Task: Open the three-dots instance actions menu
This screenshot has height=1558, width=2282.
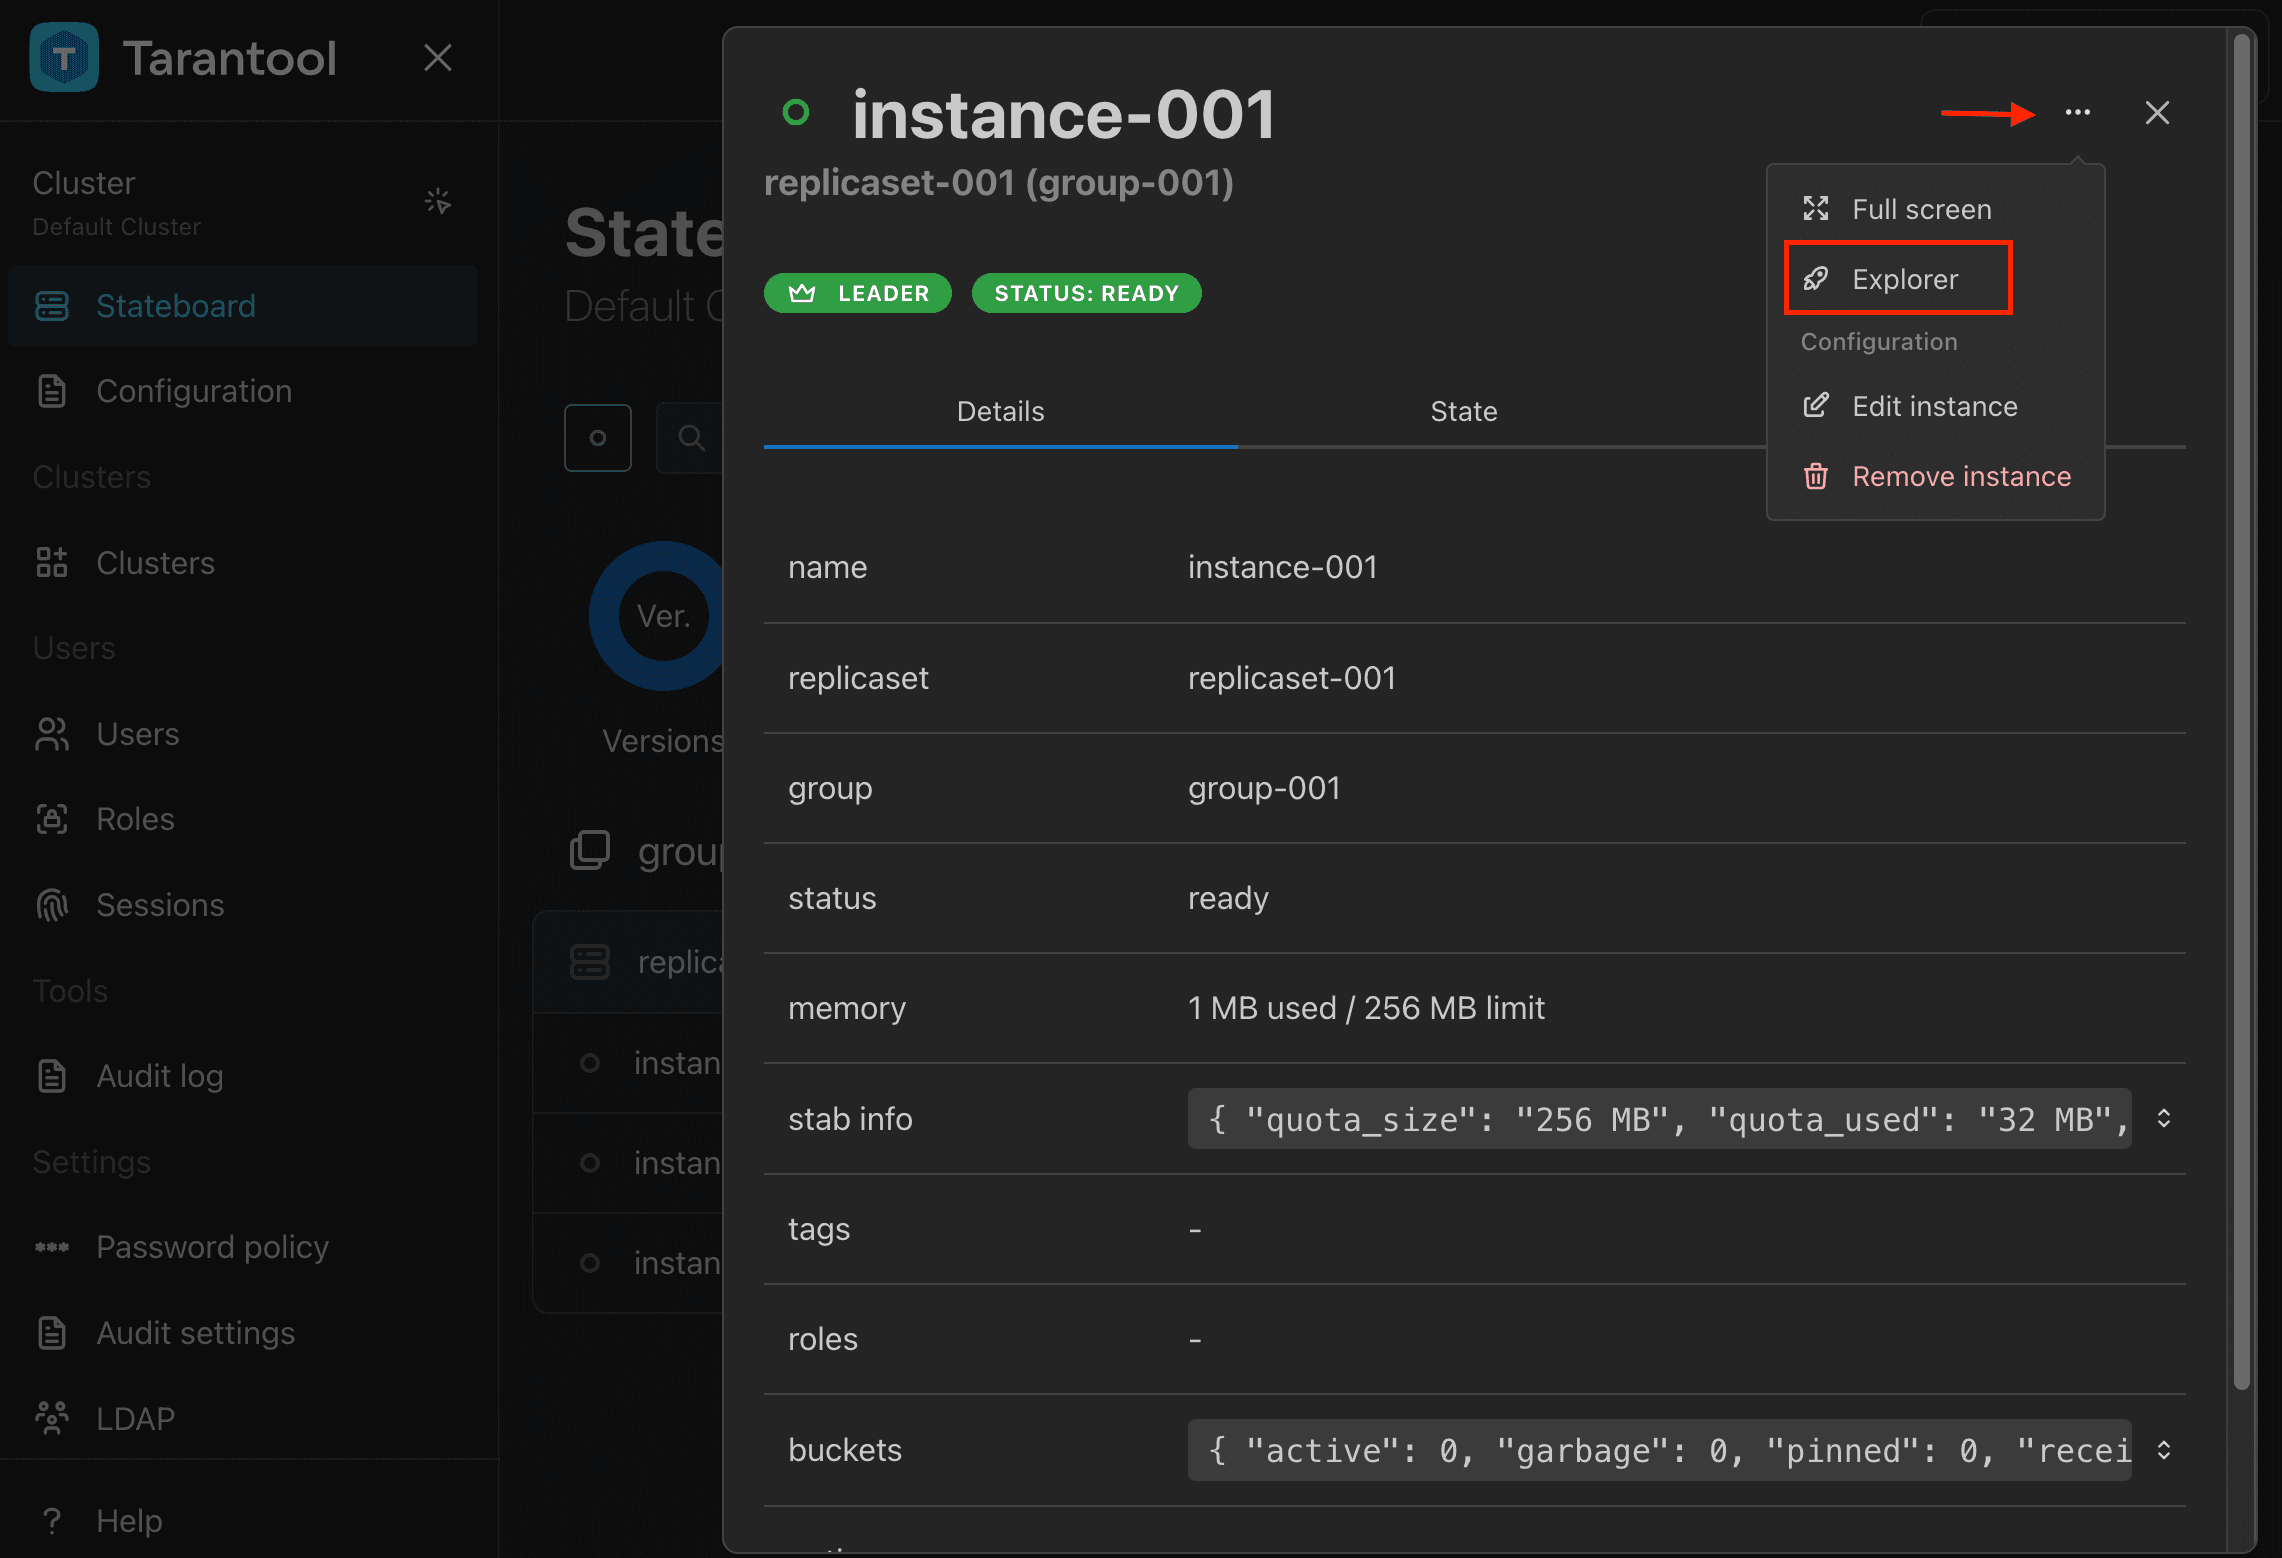Action: 2077,112
